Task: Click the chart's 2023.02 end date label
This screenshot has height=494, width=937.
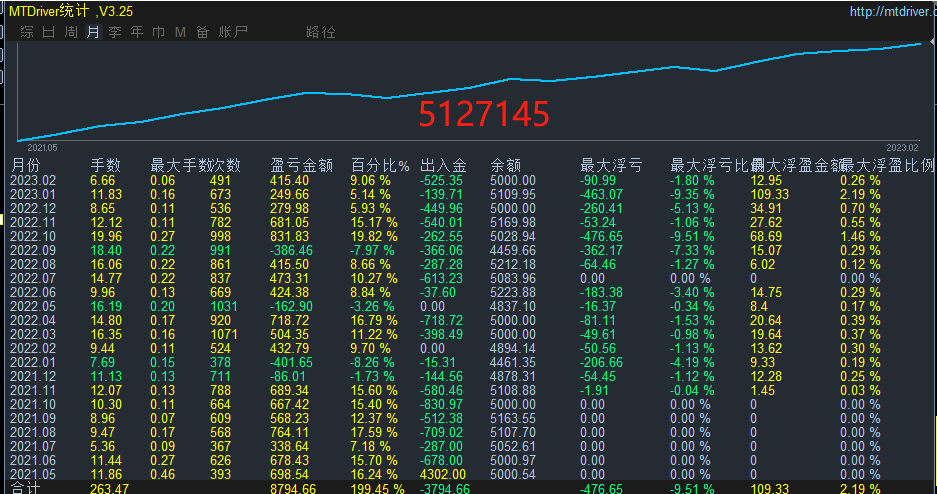Action: point(902,148)
